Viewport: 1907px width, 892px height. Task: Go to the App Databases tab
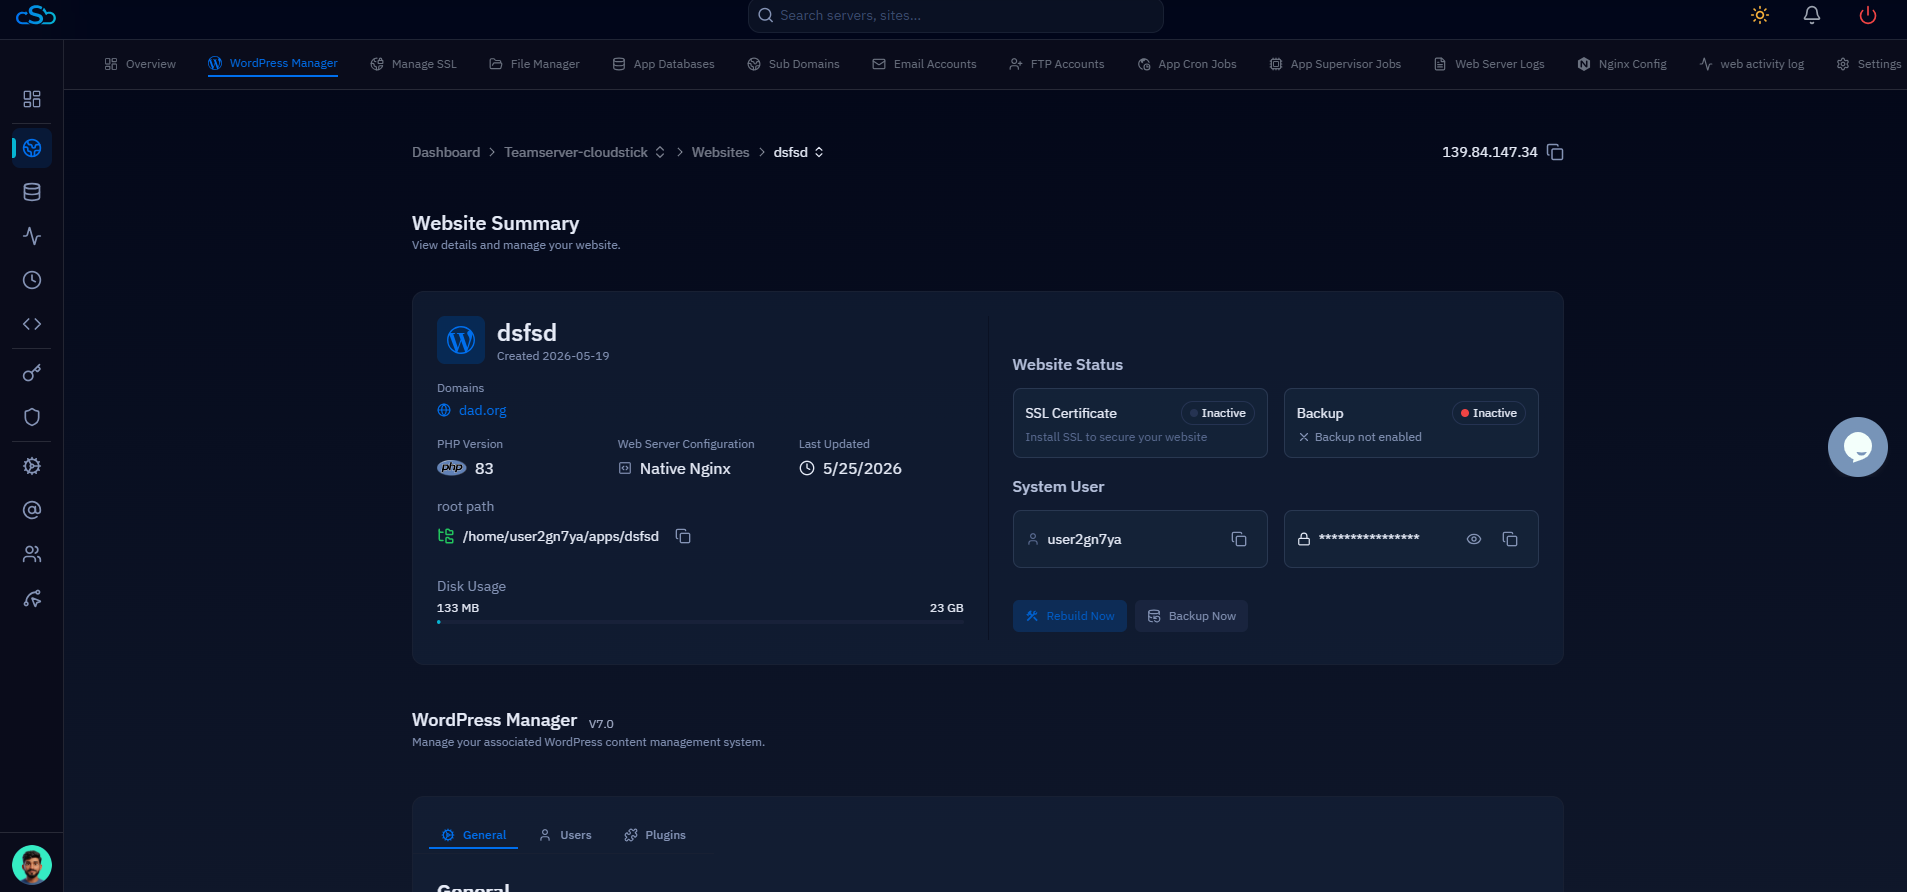point(663,64)
